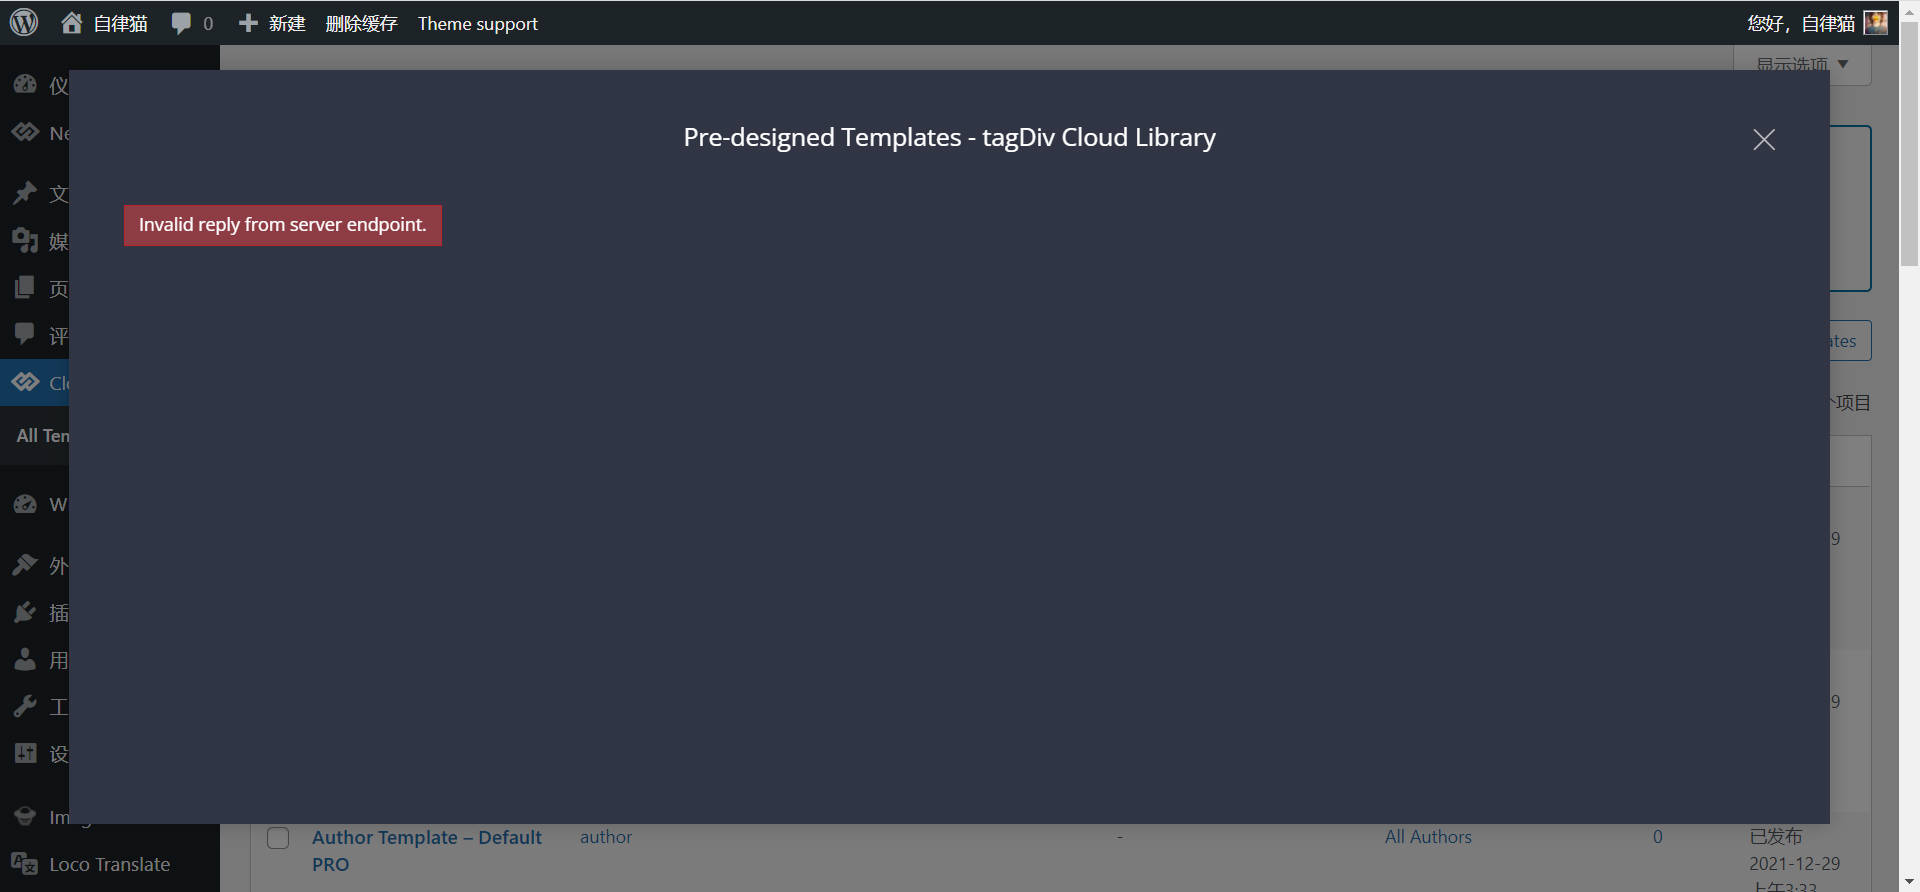Select the users person icon in sidebar

tap(25, 659)
